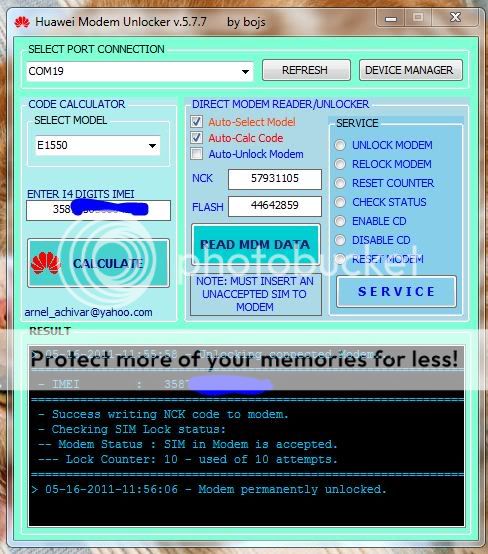Viewport: 488px width, 554px height.
Task: Select the RELOCK MODEM radio option
Action: click(340, 164)
